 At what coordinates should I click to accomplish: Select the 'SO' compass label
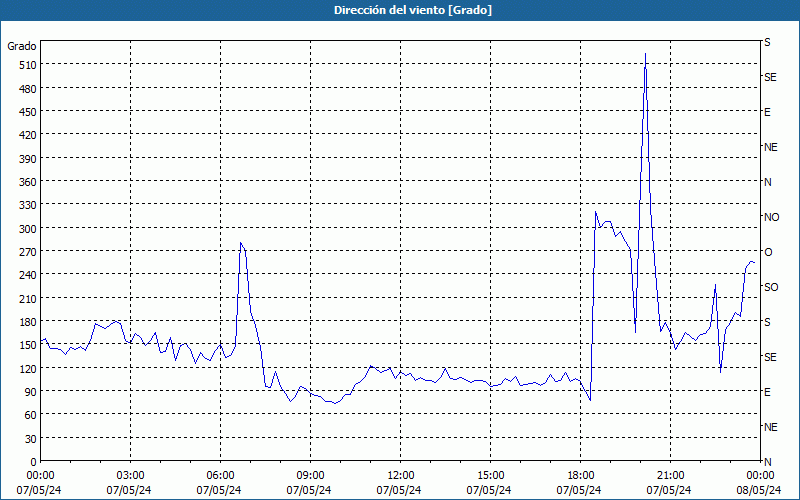coord(771,287)
